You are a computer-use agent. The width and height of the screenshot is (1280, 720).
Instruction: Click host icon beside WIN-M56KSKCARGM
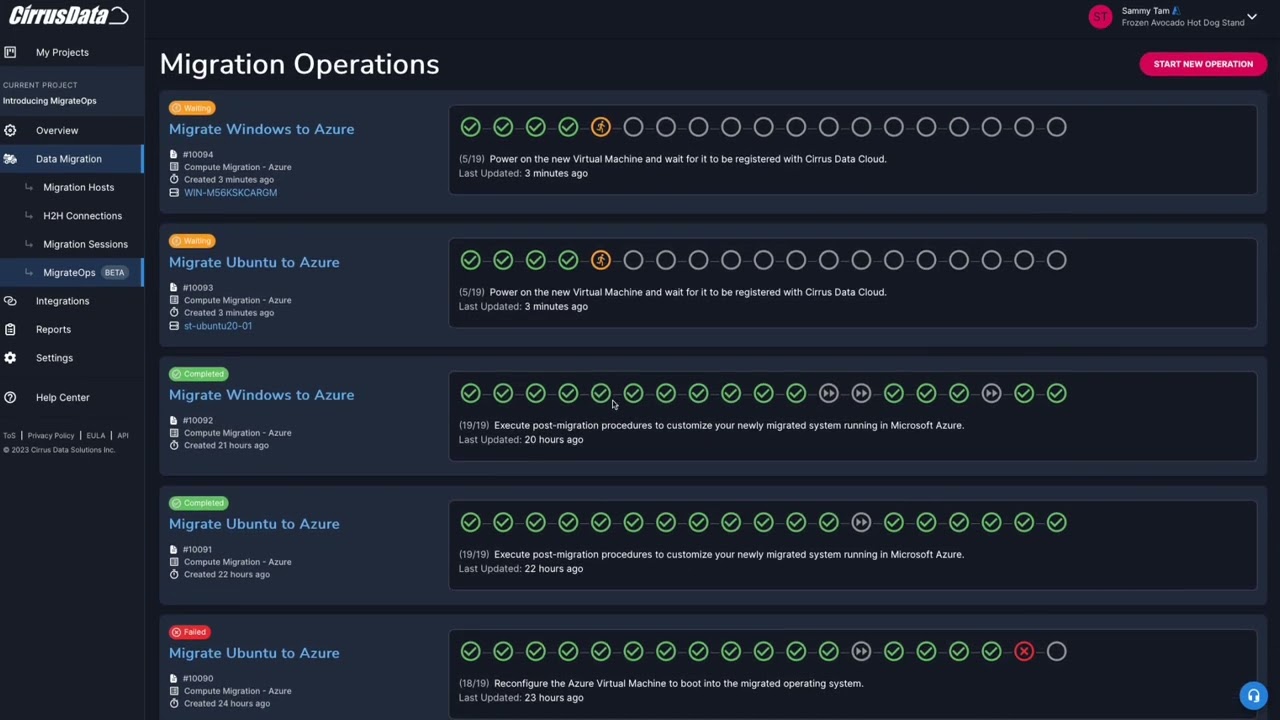coord(174,193)
